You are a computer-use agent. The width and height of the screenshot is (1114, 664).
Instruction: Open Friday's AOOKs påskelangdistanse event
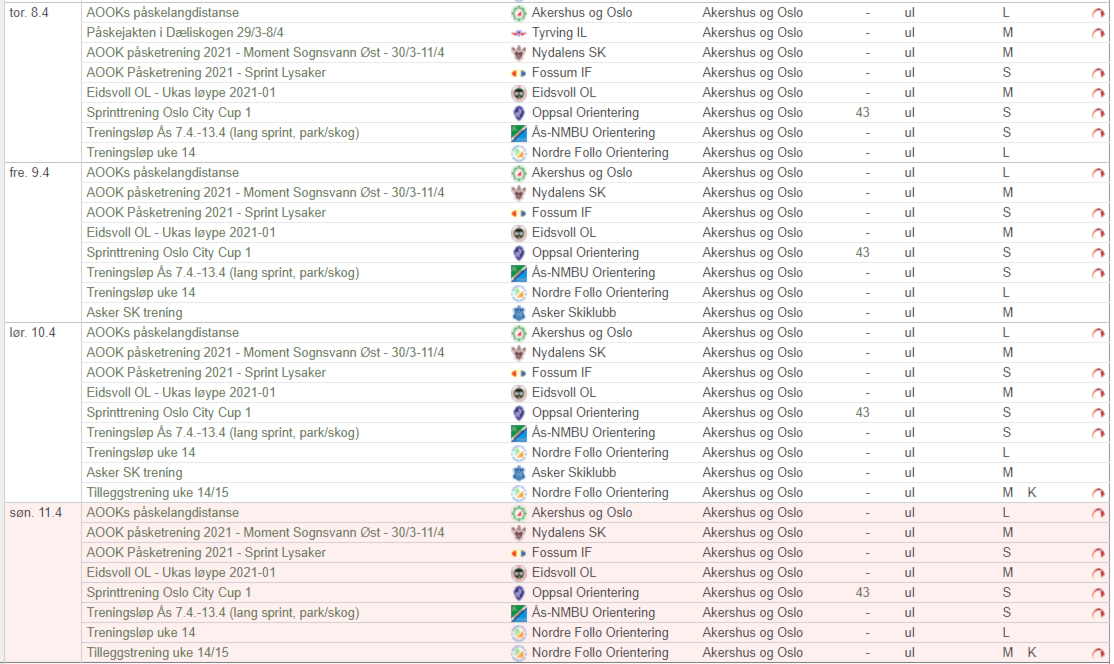162,173
